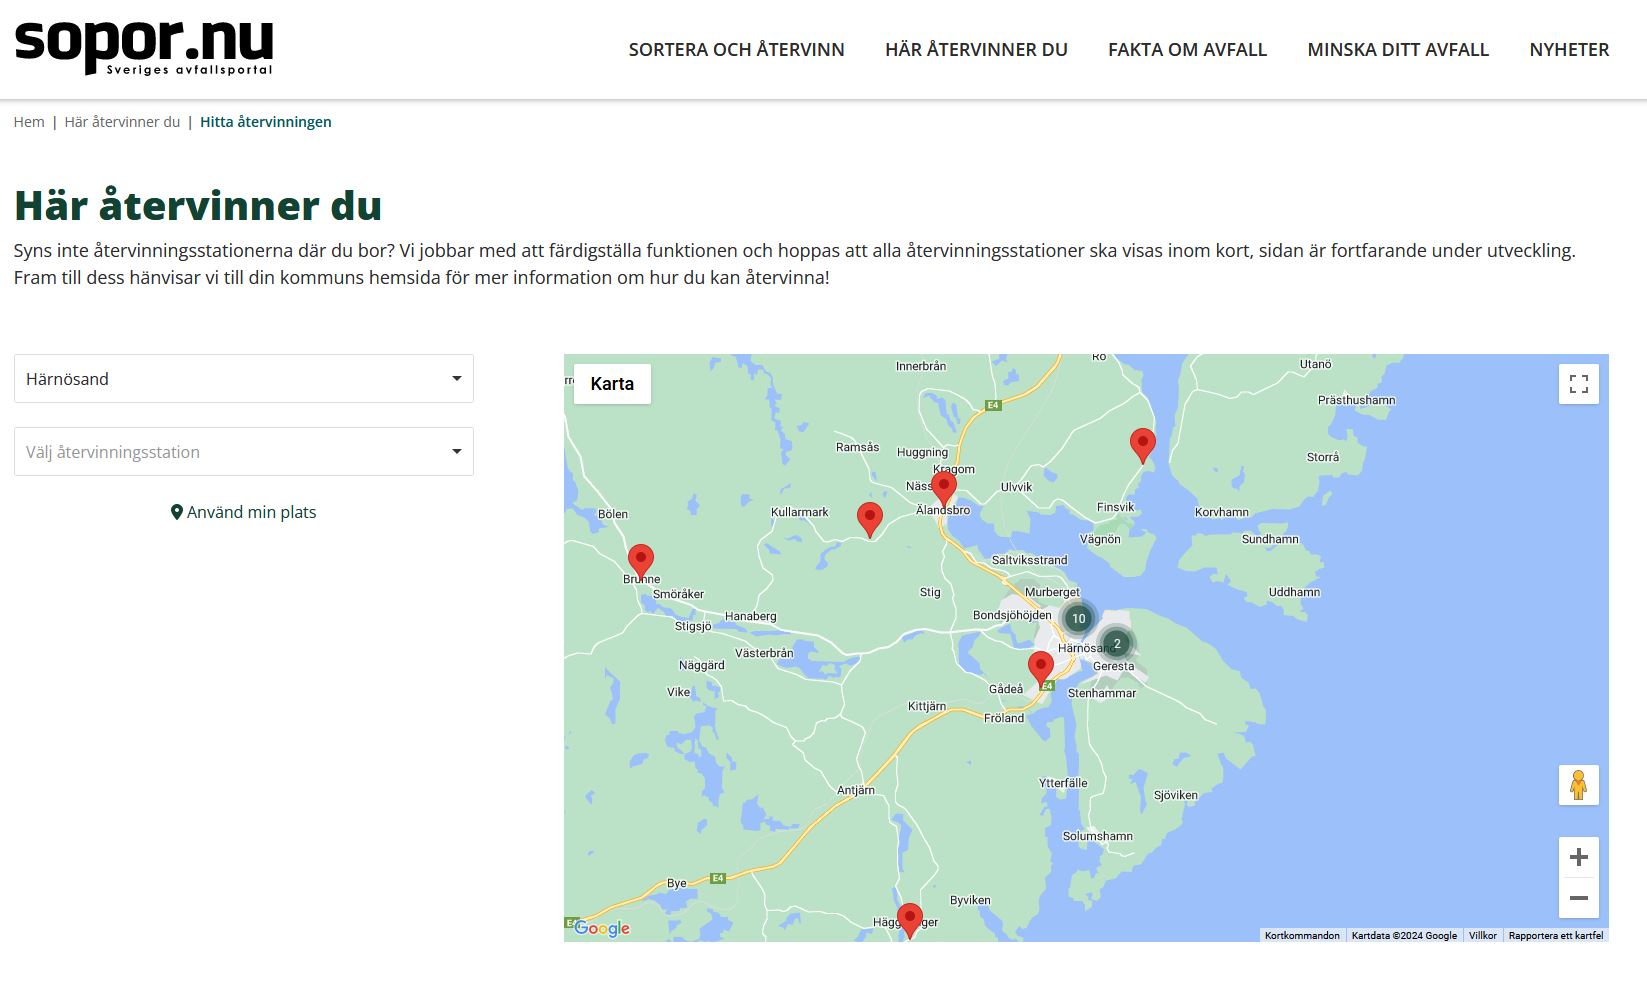Click the red map marker at Brunne
Screen dimensions: 1647x989
641,561
